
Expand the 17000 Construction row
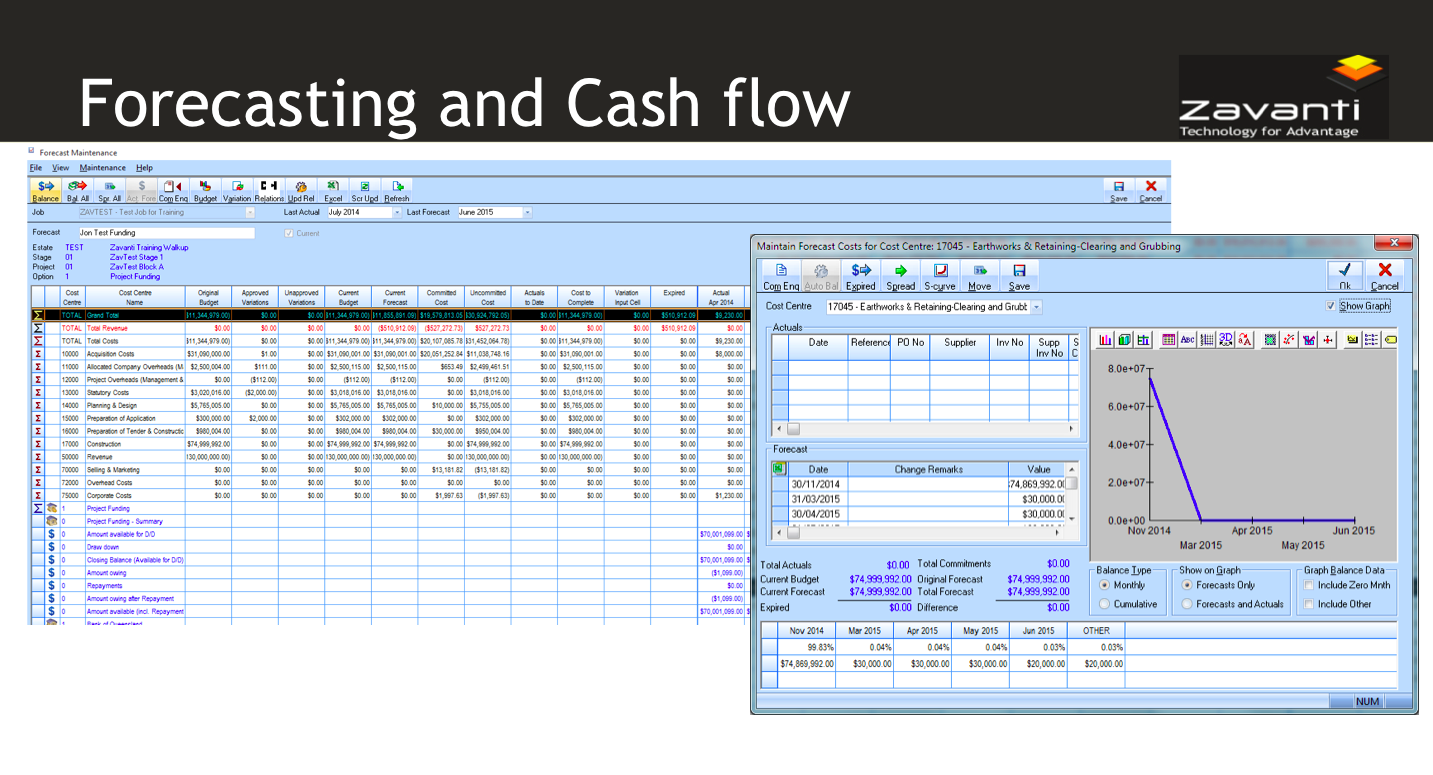(38, 444)
